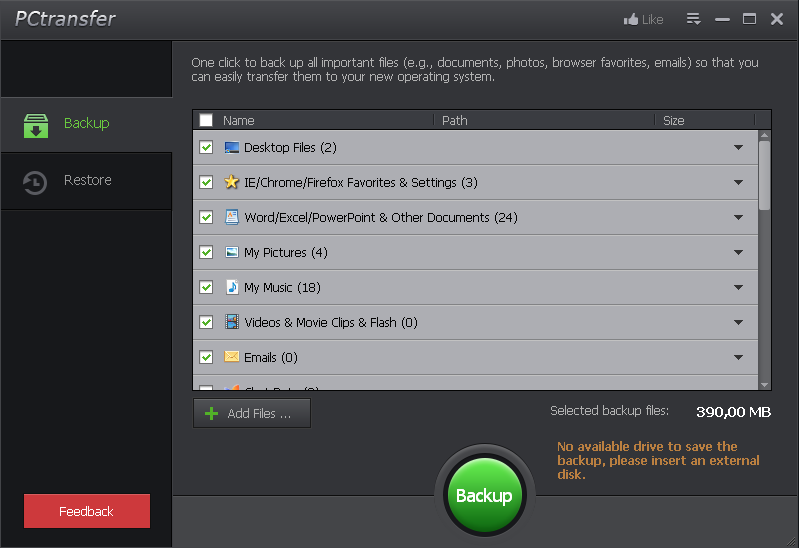
Task: Click the My Pictures icon
Action: (232, 252)
